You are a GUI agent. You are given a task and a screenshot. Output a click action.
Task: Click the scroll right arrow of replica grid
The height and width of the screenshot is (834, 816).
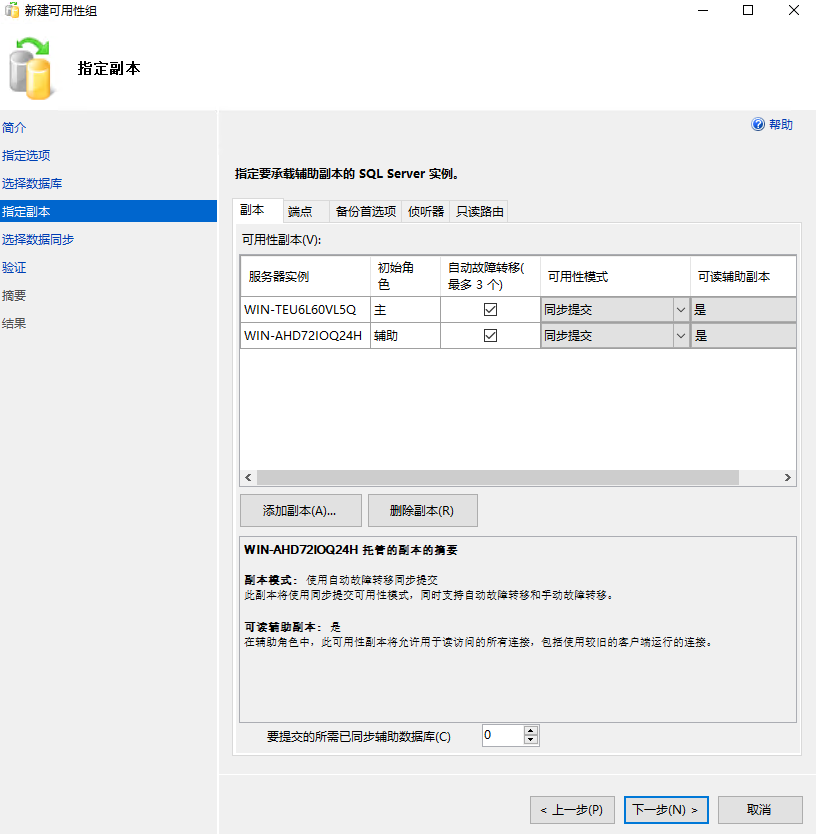(x=788, y=478)
